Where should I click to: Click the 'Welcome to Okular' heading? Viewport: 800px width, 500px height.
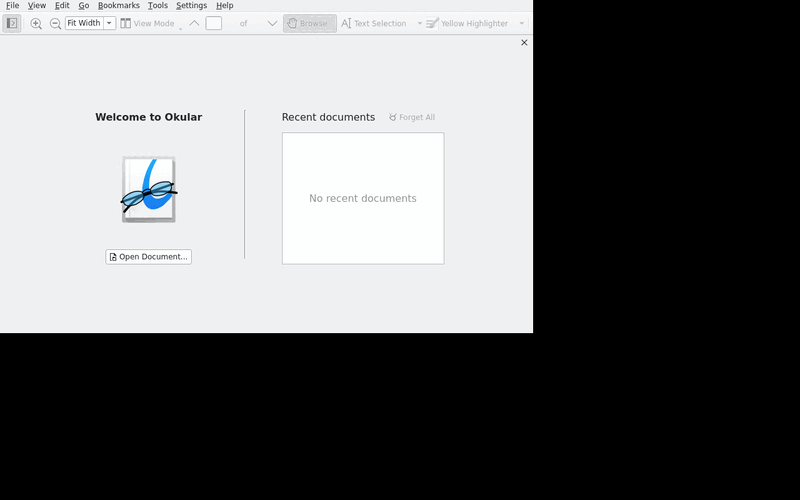pyautogui.click(x=148, y=117)
